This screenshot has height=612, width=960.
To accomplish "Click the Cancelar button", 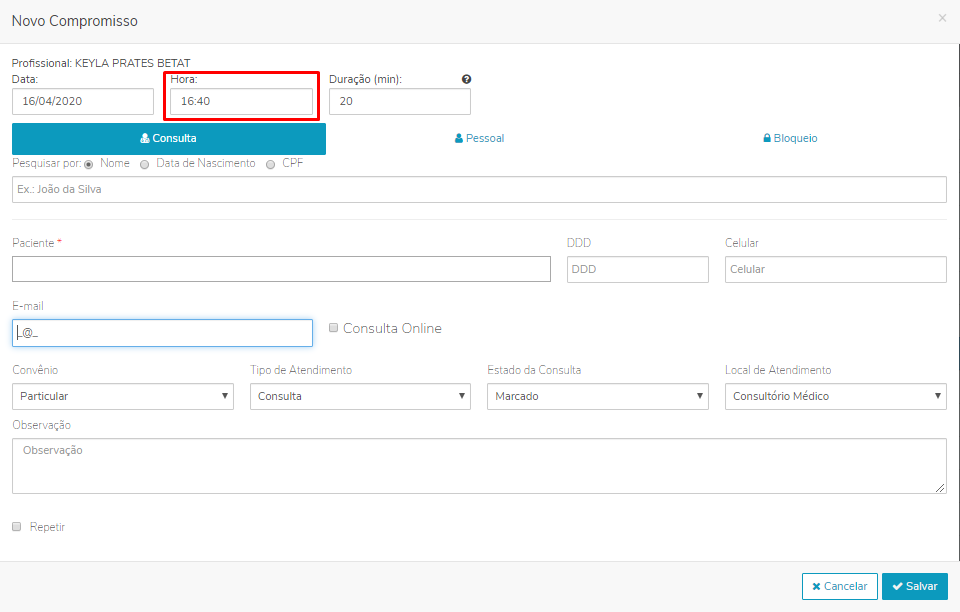I will tap(840, 586).
